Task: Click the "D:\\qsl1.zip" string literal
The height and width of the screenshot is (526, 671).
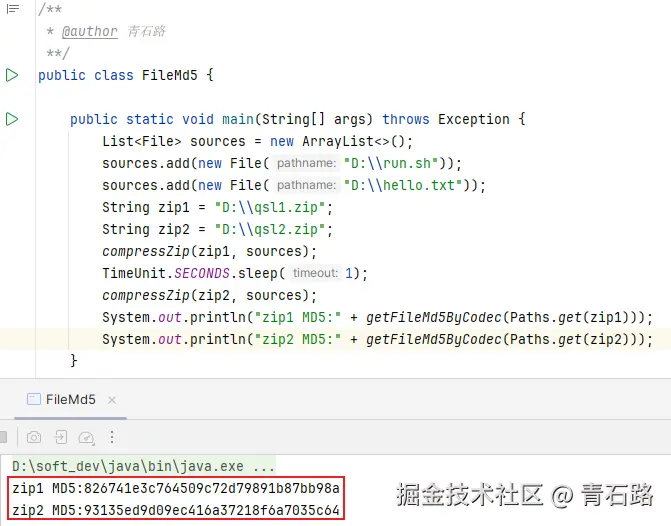Action: click(x=270, y=208)
